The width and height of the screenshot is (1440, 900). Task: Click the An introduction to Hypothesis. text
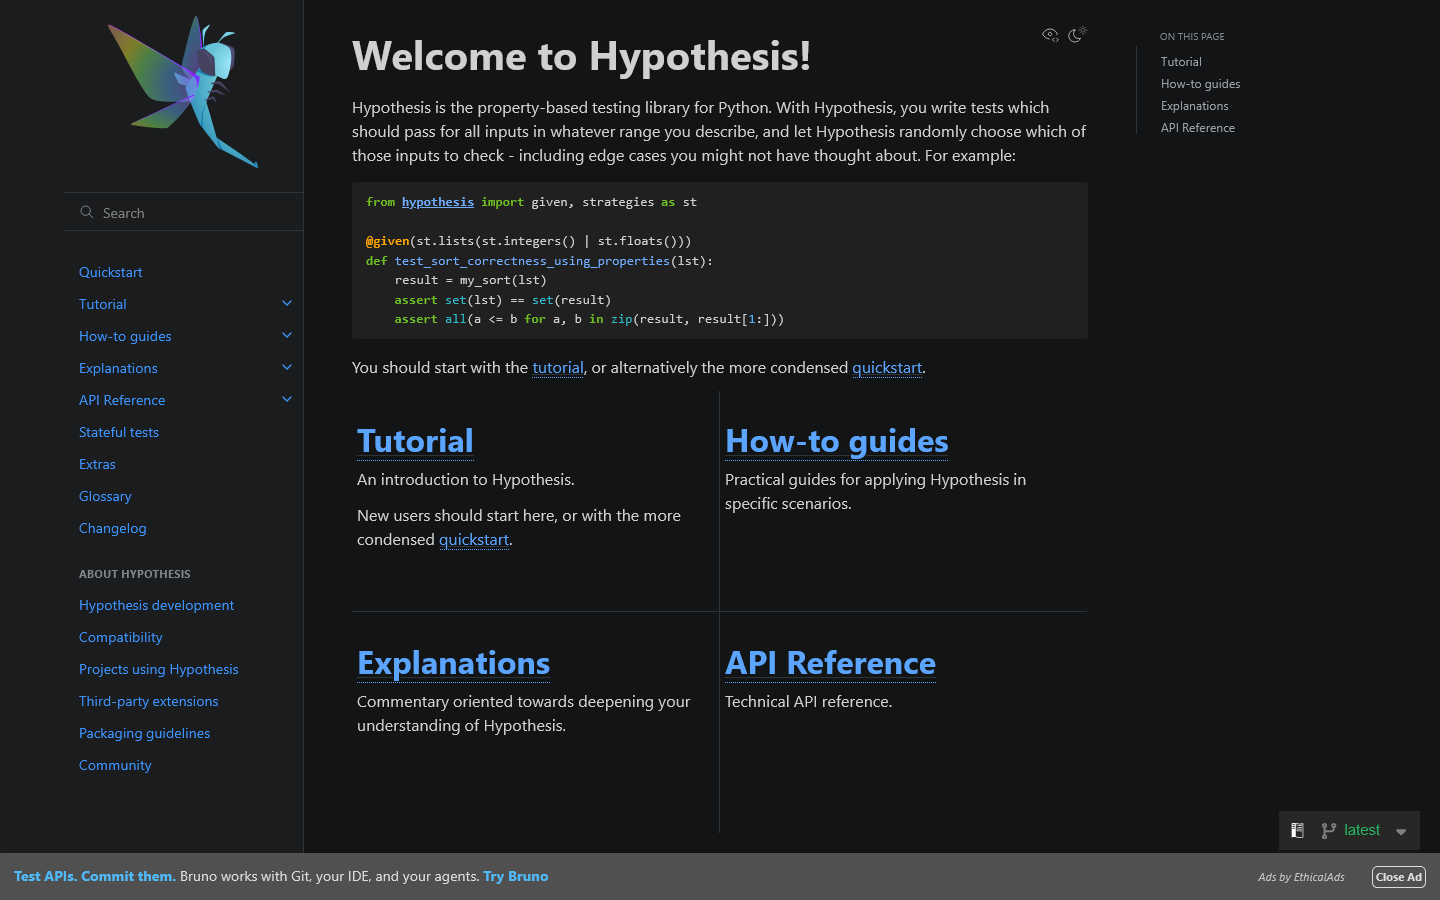pyautogui.click(x=466, y=480)
